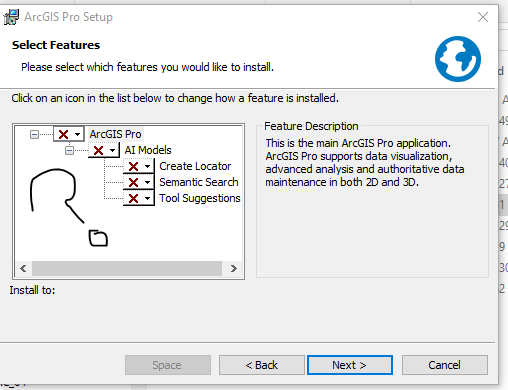Viewport: 508px width, 390px height.
Task: Open Create Locator install option dropdown
Action: pos(139,166)
